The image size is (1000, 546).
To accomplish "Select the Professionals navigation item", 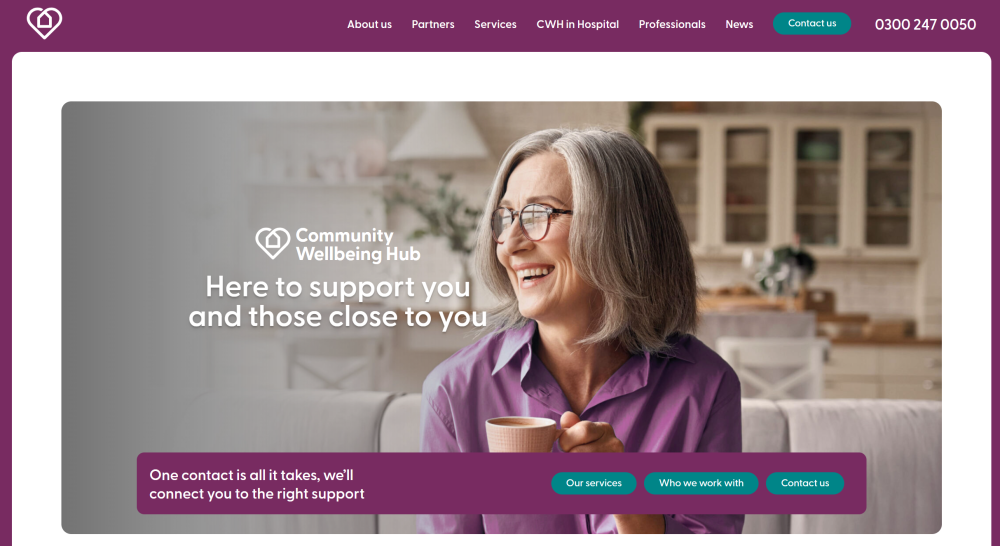I will [x=672, y=24].
